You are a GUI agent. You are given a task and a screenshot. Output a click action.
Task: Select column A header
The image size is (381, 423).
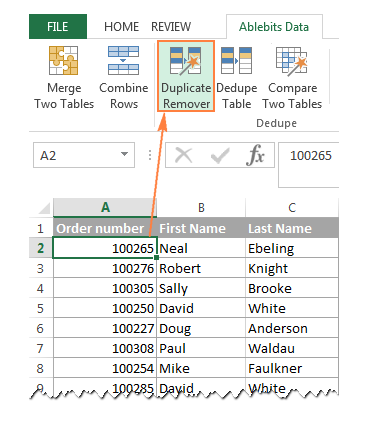point(105,207)
